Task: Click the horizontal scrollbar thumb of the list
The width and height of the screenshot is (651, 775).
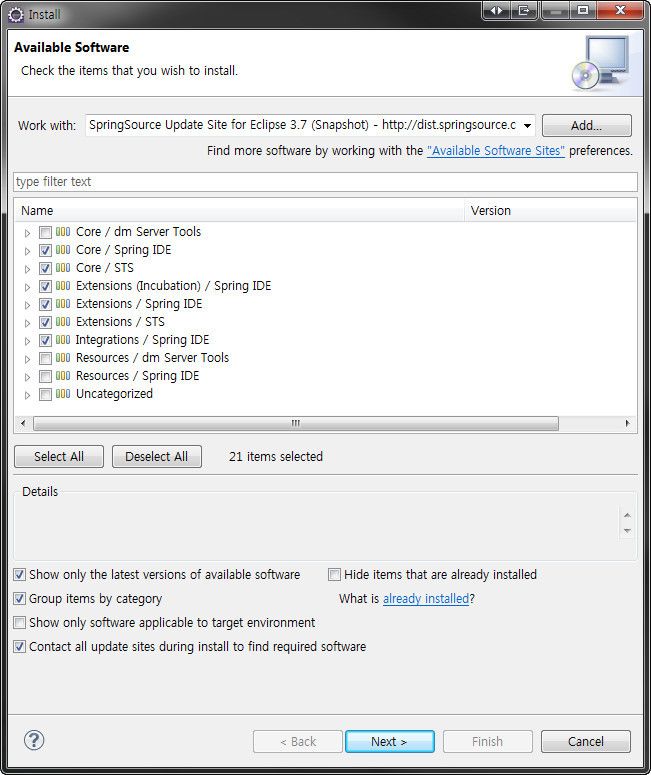Action: coord(296,424)
